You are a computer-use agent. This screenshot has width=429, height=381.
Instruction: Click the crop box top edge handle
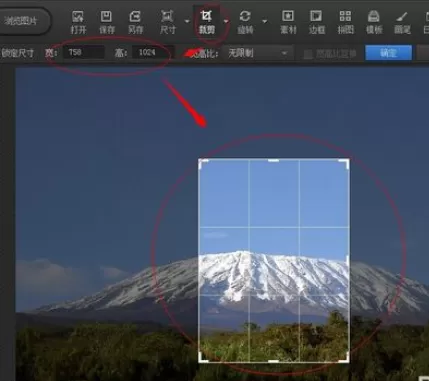[273, 160]
